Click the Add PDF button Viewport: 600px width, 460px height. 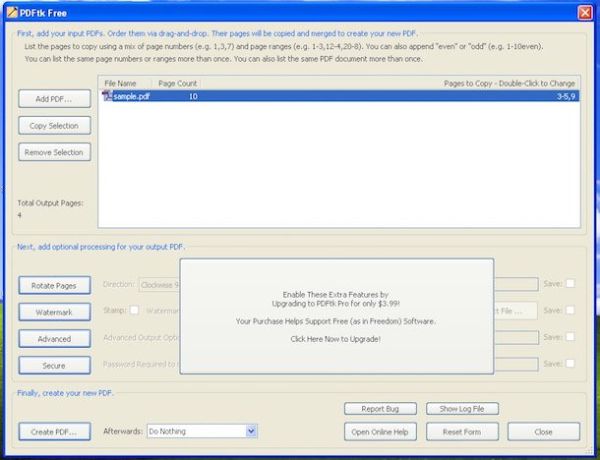click(54, 99)
